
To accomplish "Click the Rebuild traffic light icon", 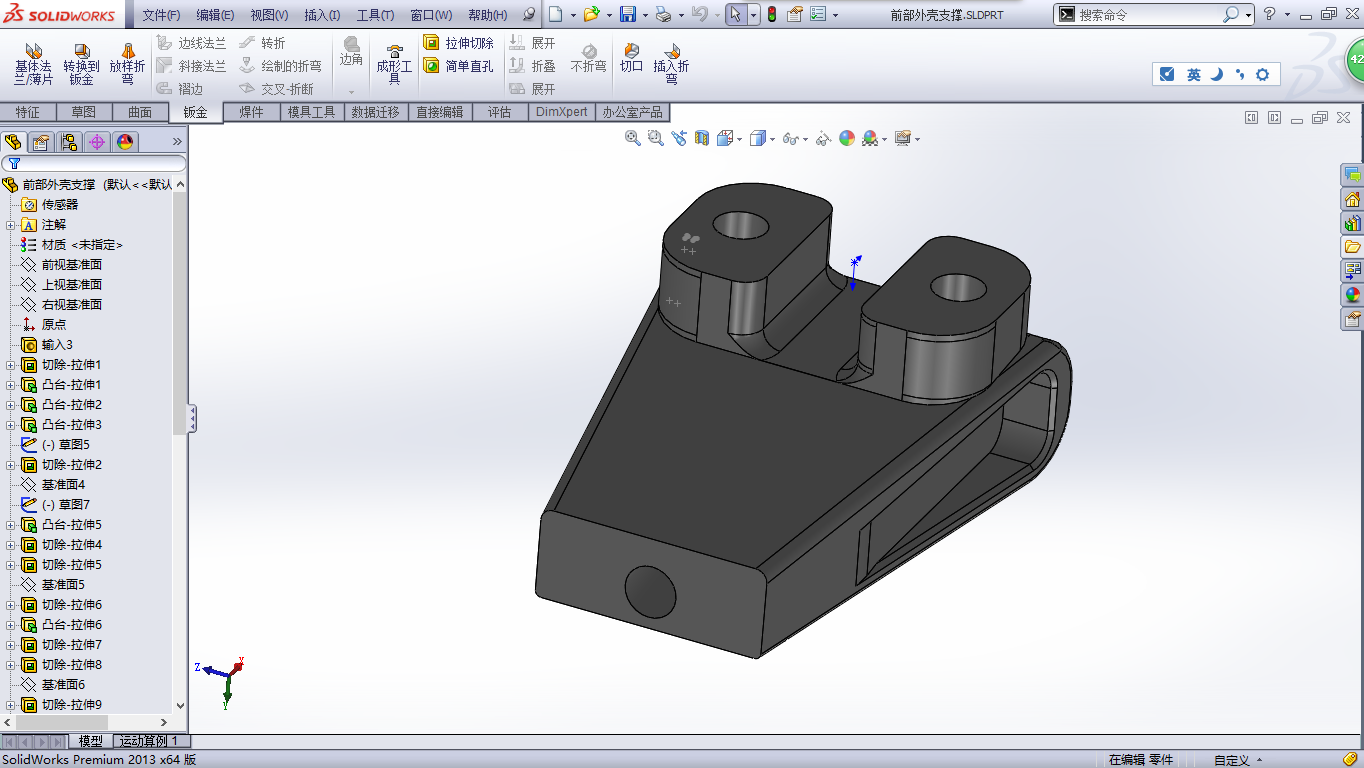I will tap(771, 14).
